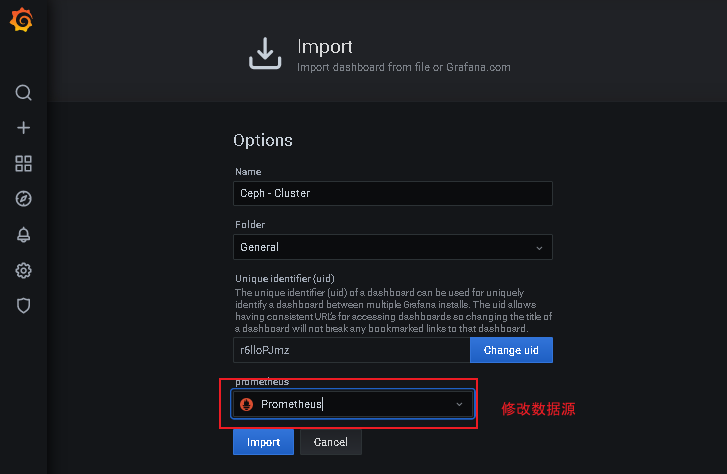The image size is (727, 474).
Task: Expand the Folder dropdown showing General
Action: click(x=393, y=247)
